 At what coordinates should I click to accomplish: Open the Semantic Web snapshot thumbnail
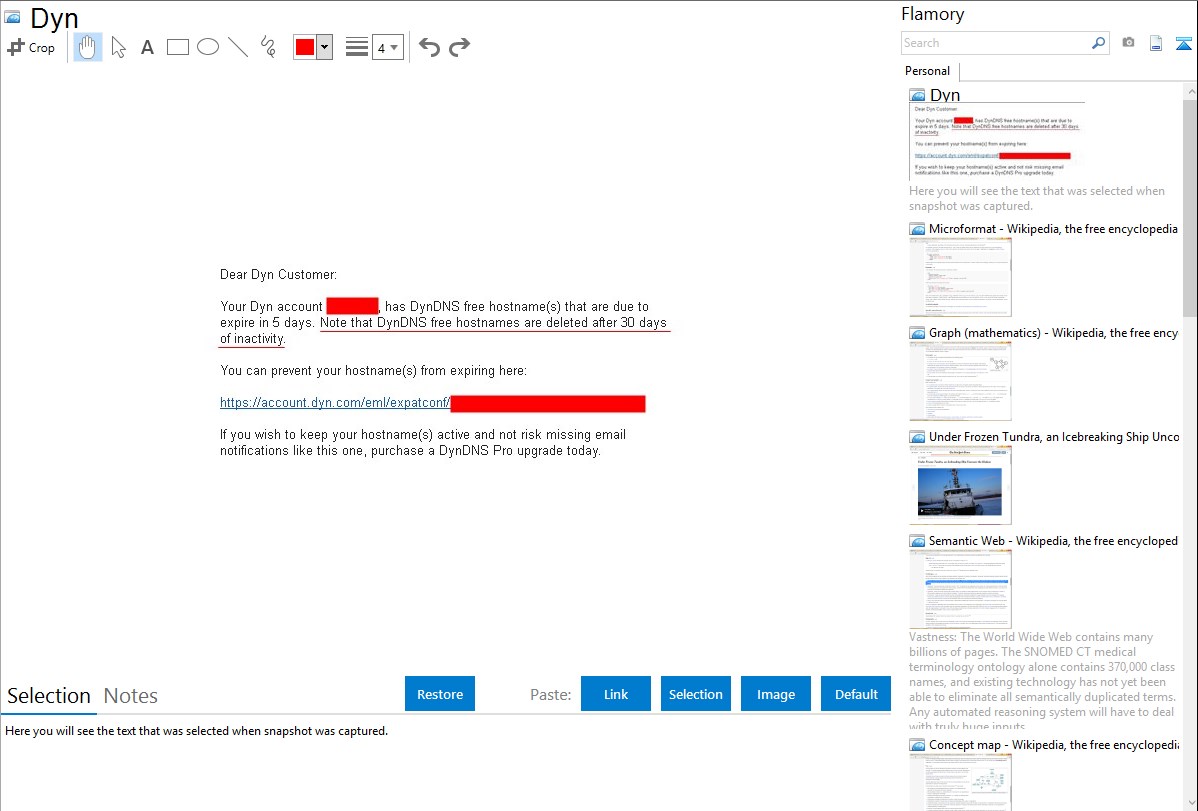(960, 589)
